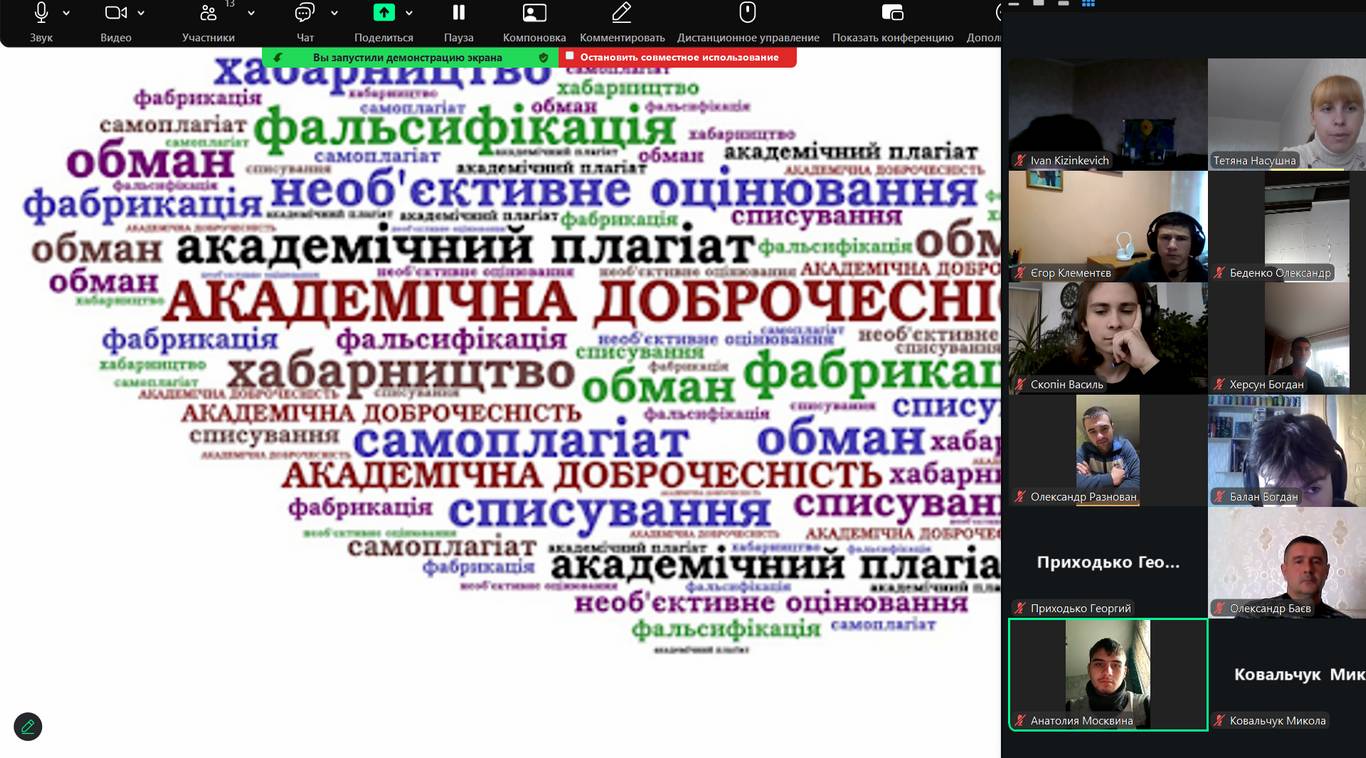This screenshot has width=1366, height=758.
Task: Expand the arrow next to Поделиться
Action: tap(409, 13)
